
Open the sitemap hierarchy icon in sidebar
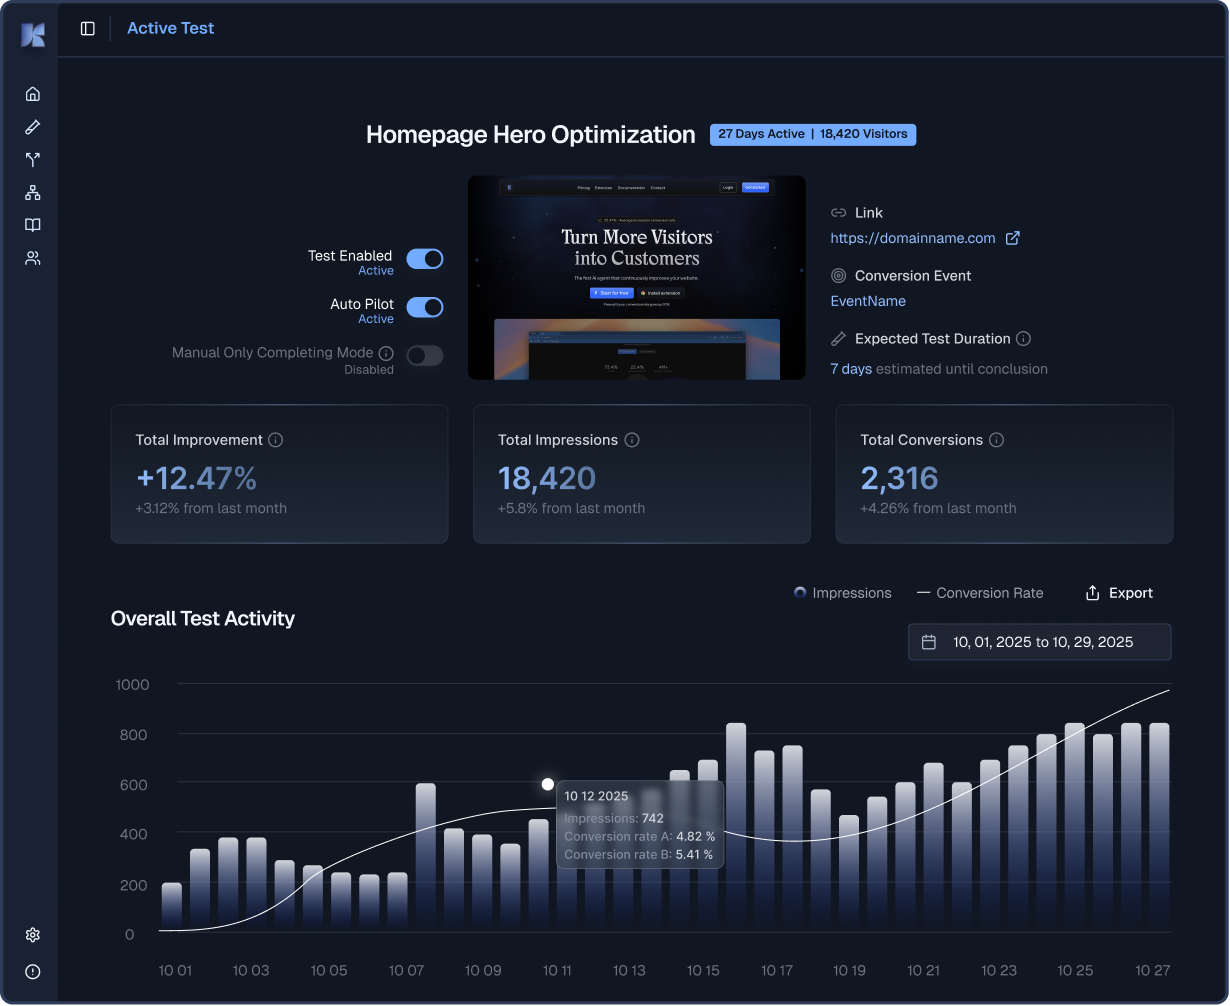click(32, 192)
